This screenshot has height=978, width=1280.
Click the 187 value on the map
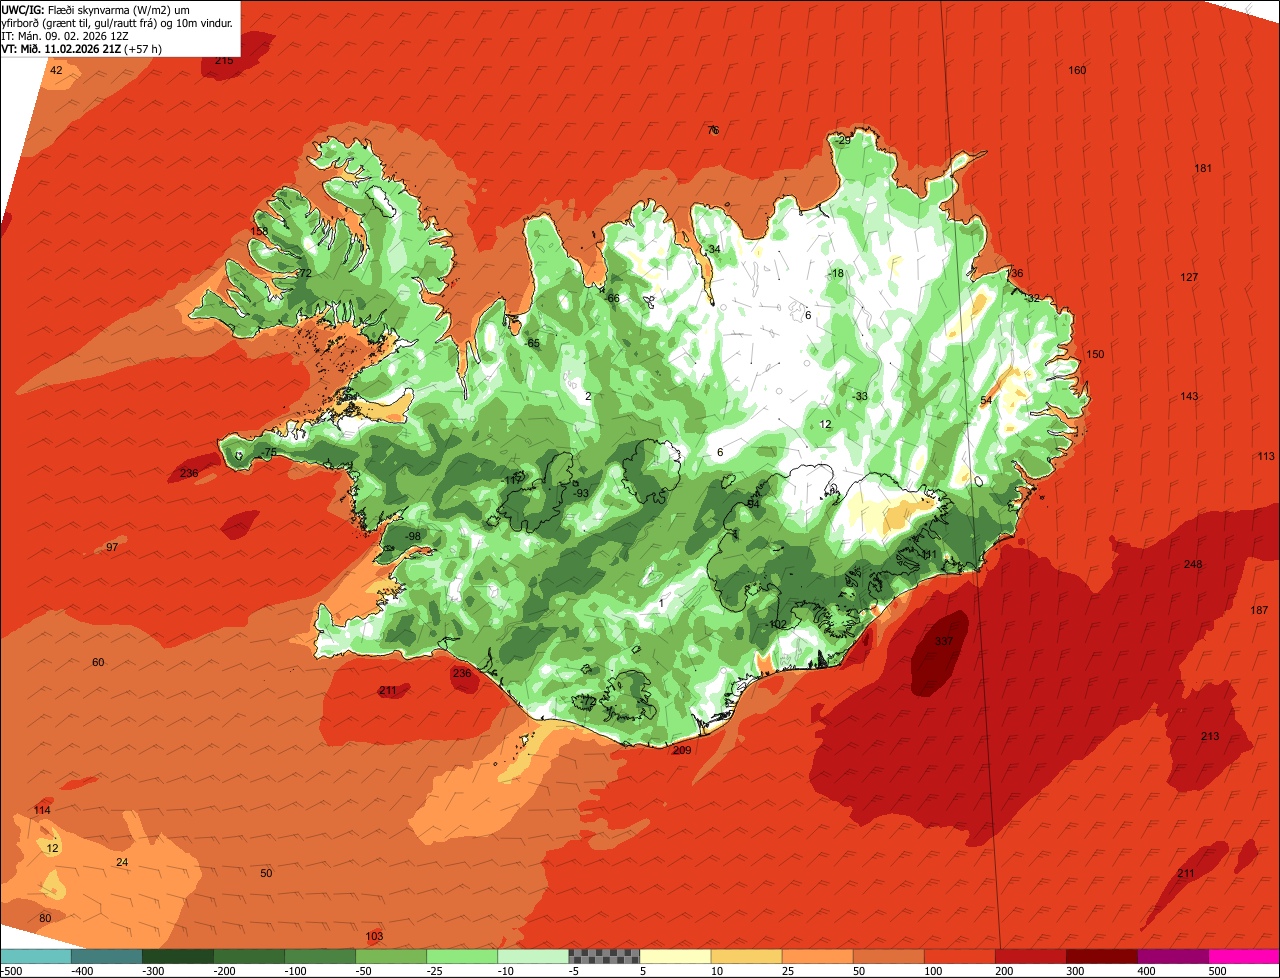1259,611
